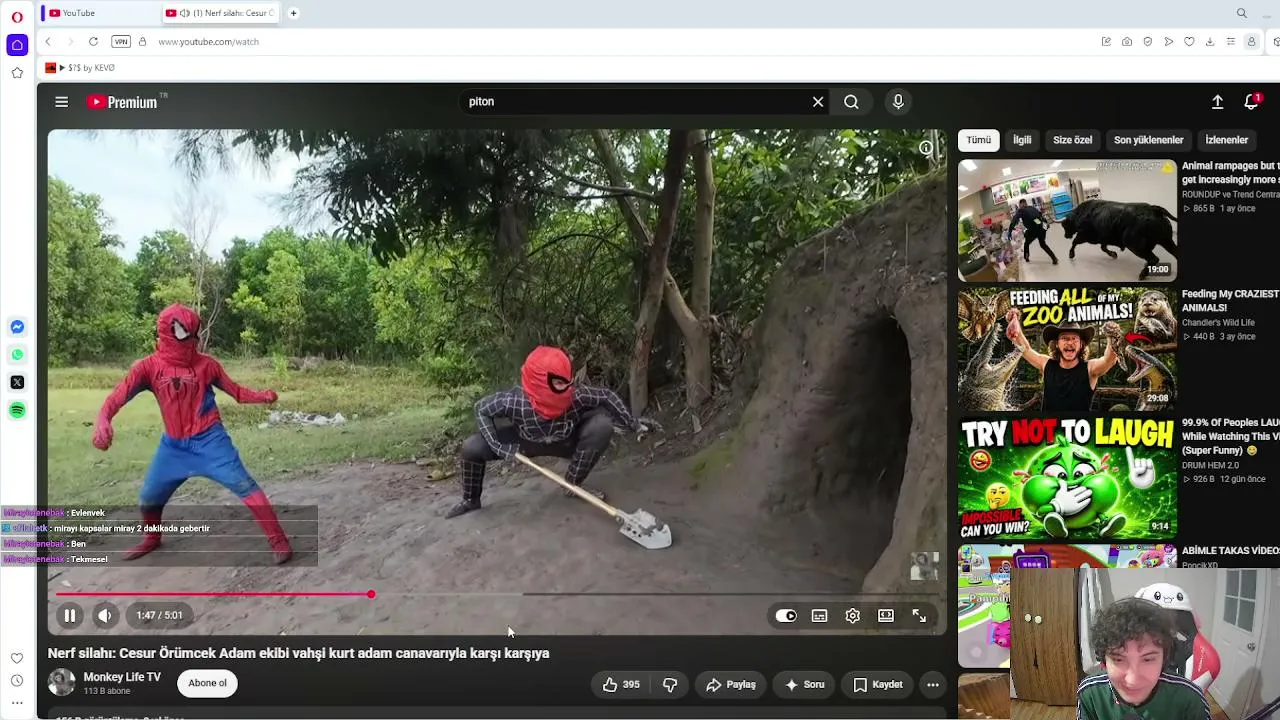Add page to bookmarks with toolbar heart
Image resolution: width=1280 pixels, height=720 pixels.
pos(1189,42)
